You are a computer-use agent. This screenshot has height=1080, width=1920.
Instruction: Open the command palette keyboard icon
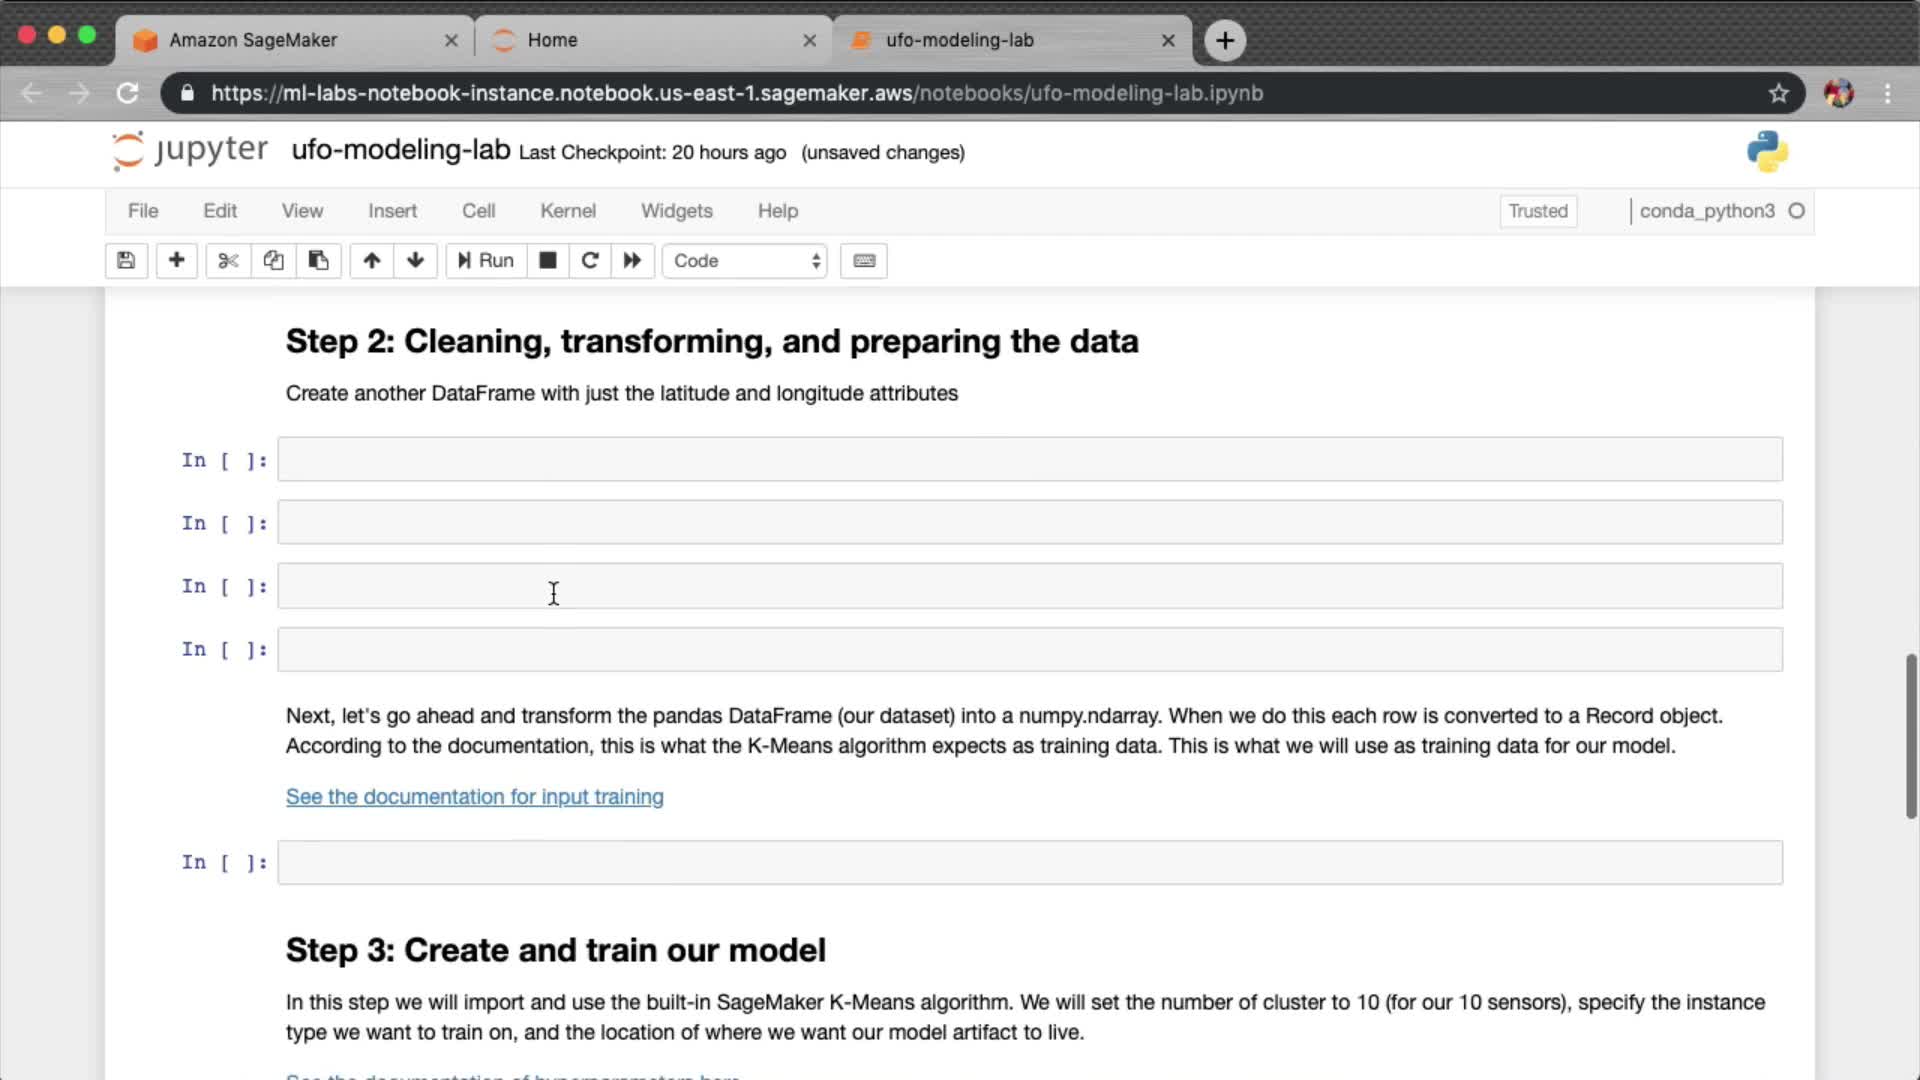click(x=864, y=261)
